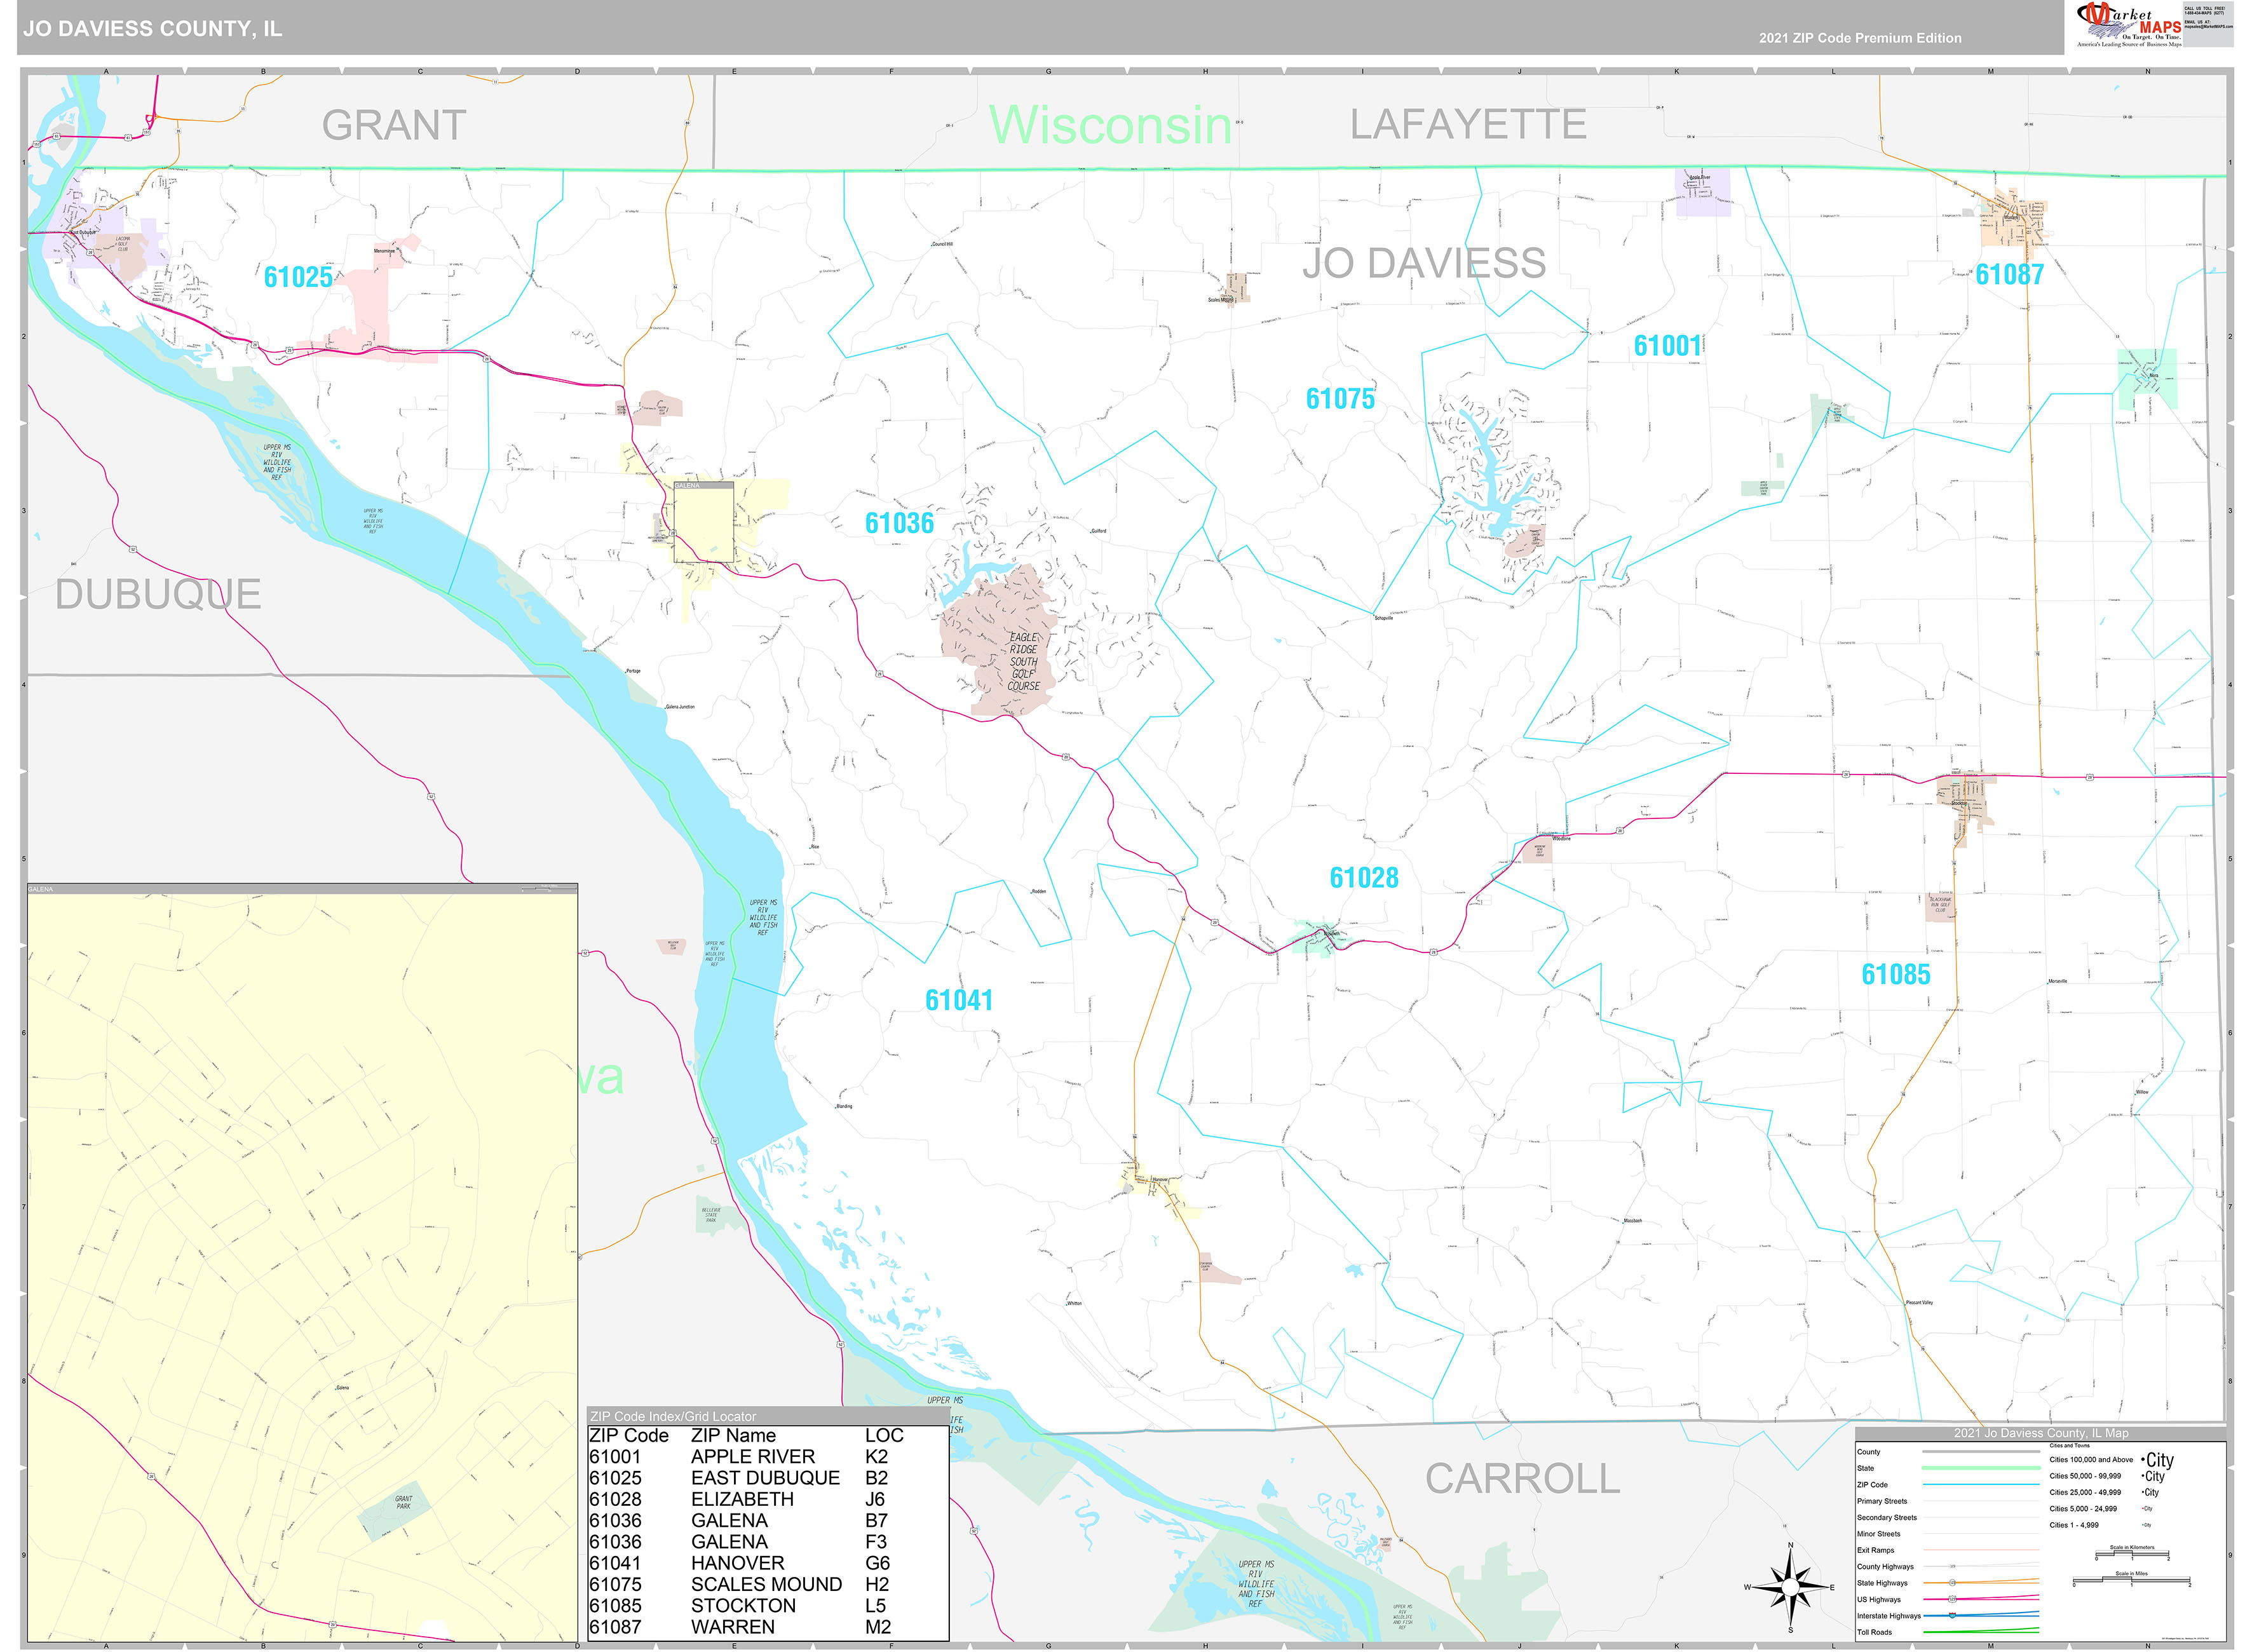Select HANOVER in the index table
The width and height of the screenshot is (2245, 1652).
tap(737, 1563)
